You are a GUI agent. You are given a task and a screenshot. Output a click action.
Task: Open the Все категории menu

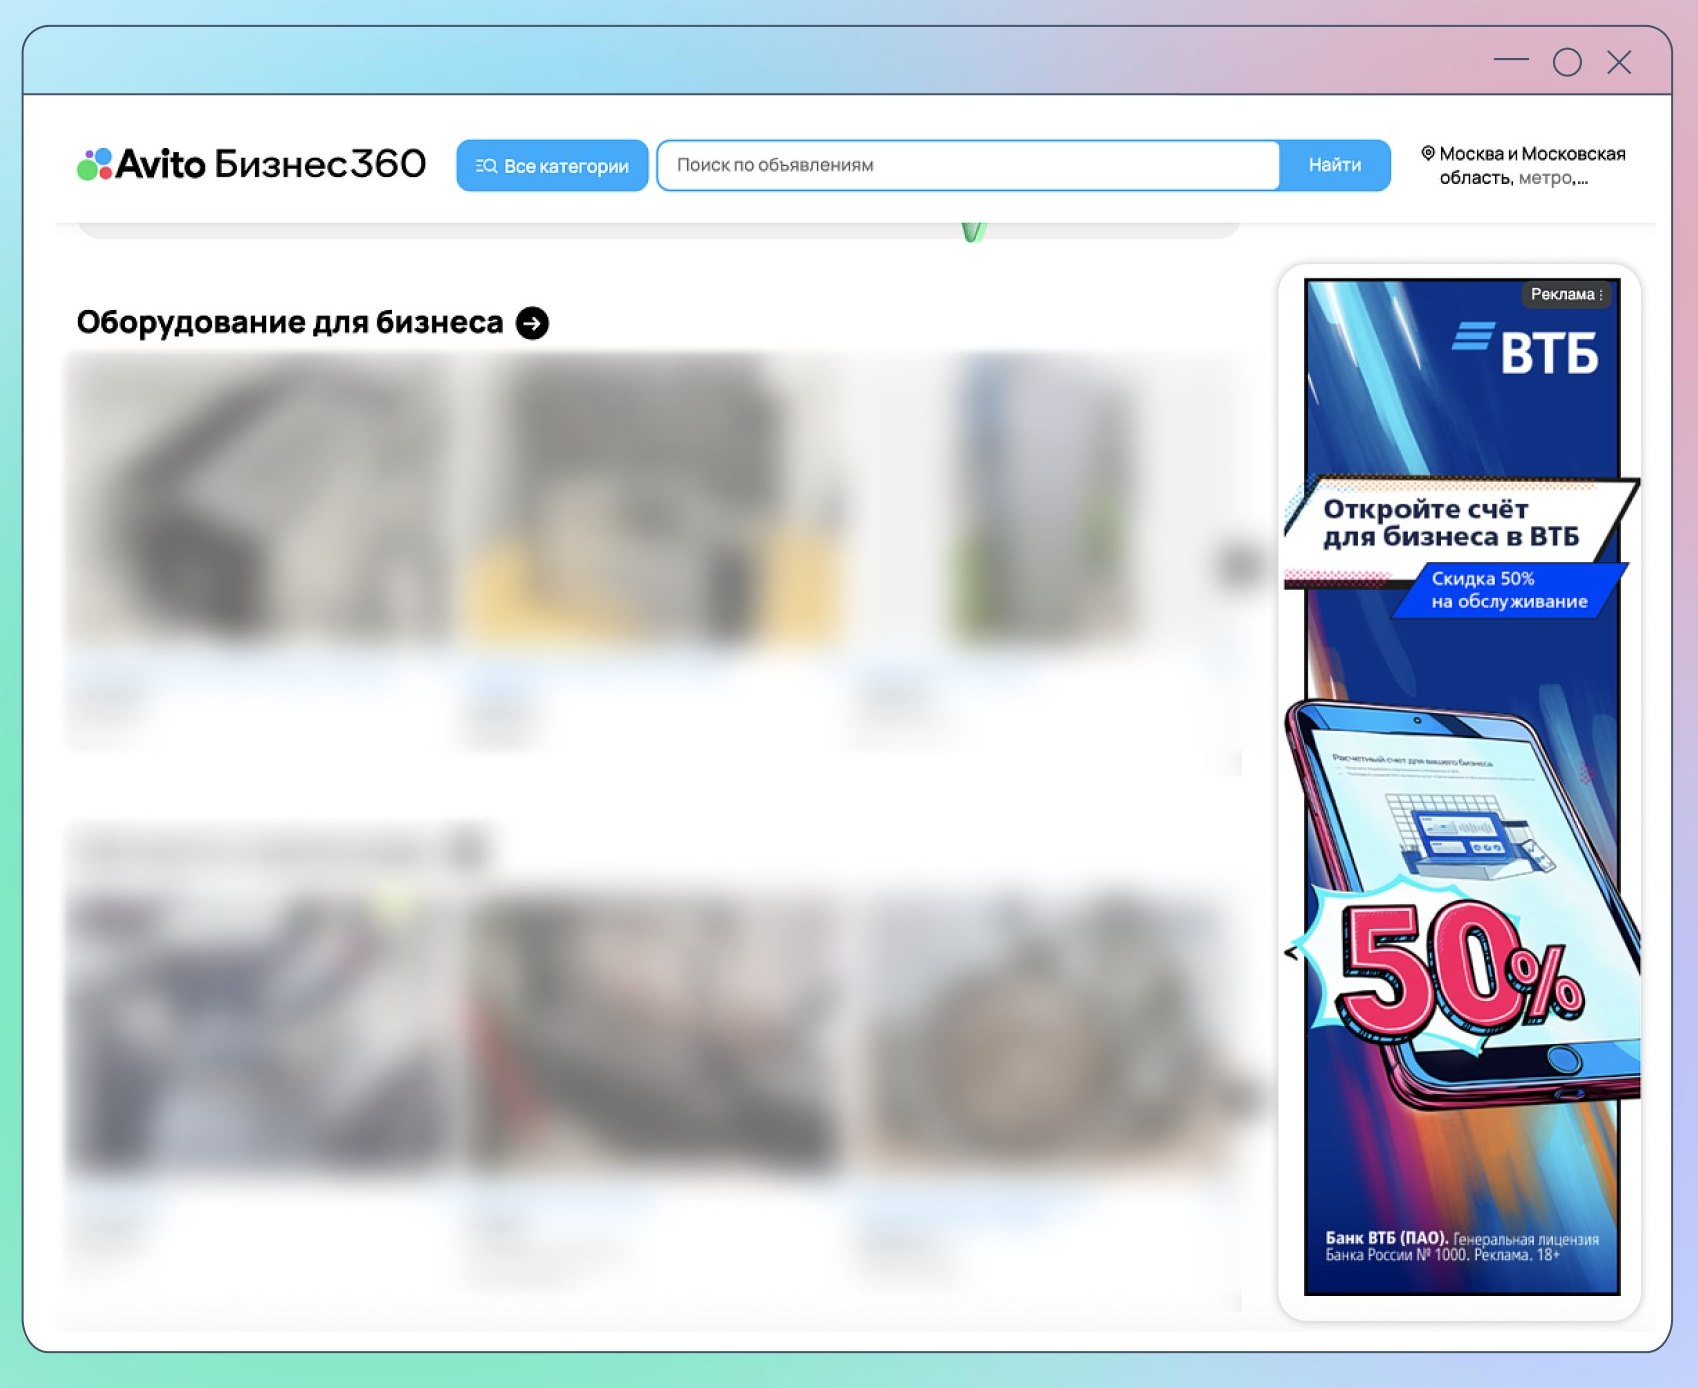[x=552, y=165]
